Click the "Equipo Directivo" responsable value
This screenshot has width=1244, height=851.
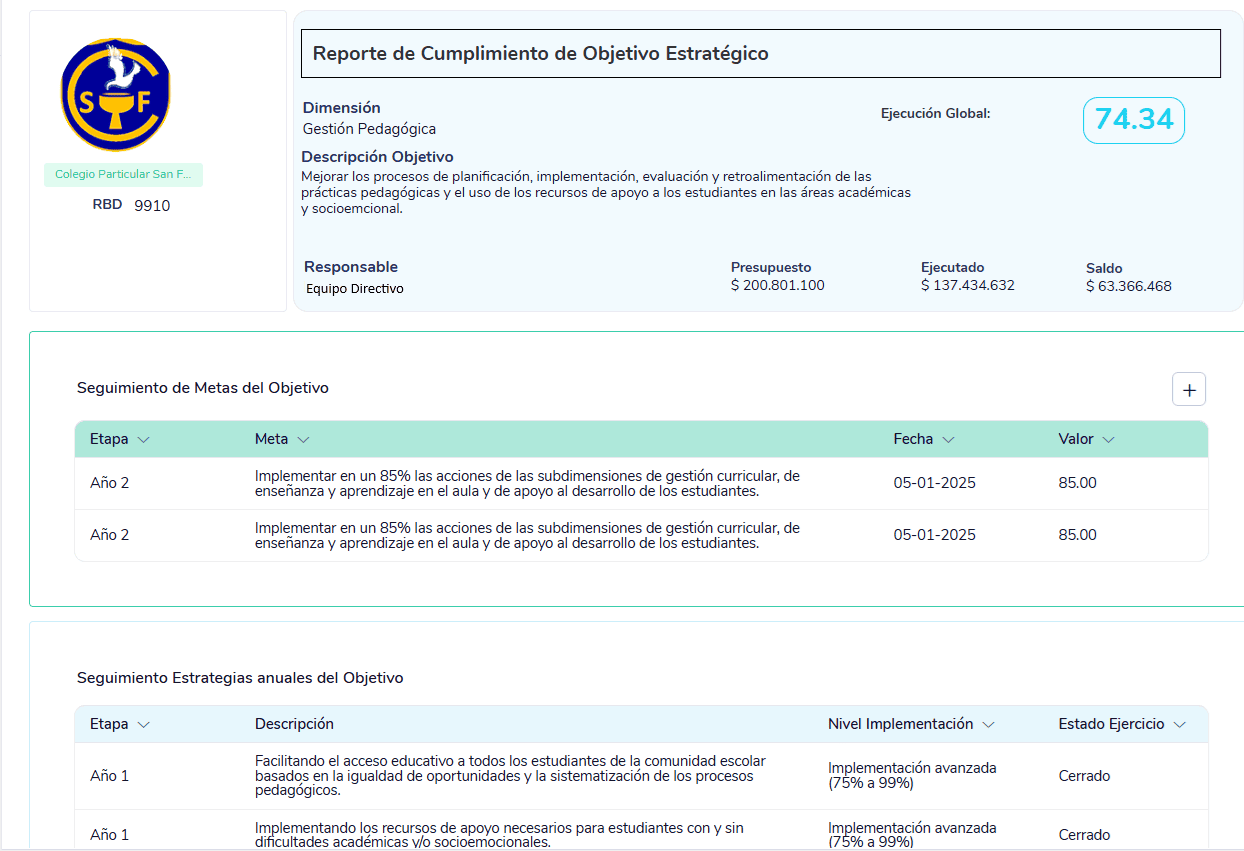pyautogui.click(x=355, y=289)
